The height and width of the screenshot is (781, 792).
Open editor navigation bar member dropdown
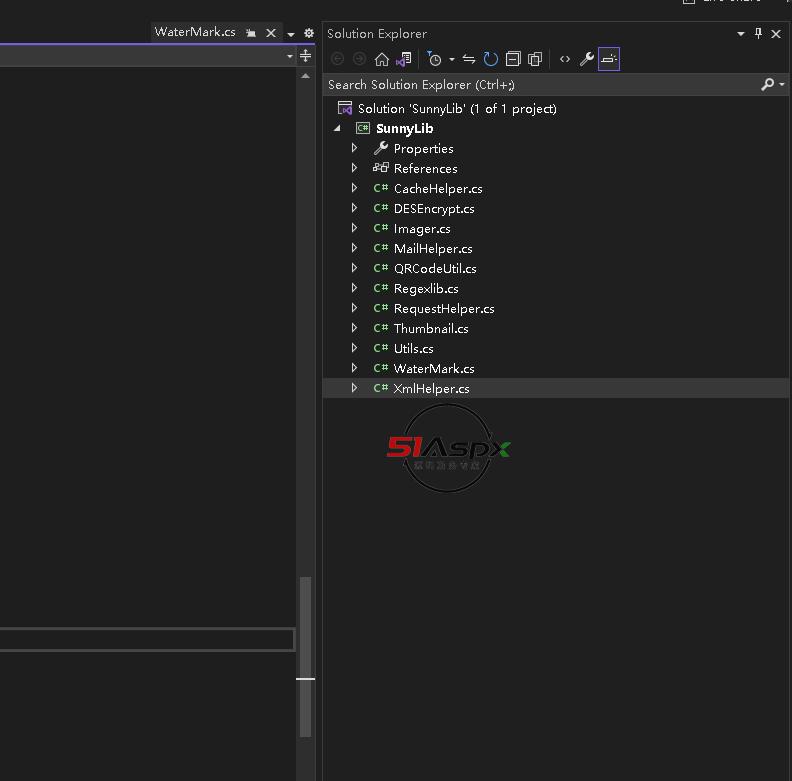pos(289,57)
